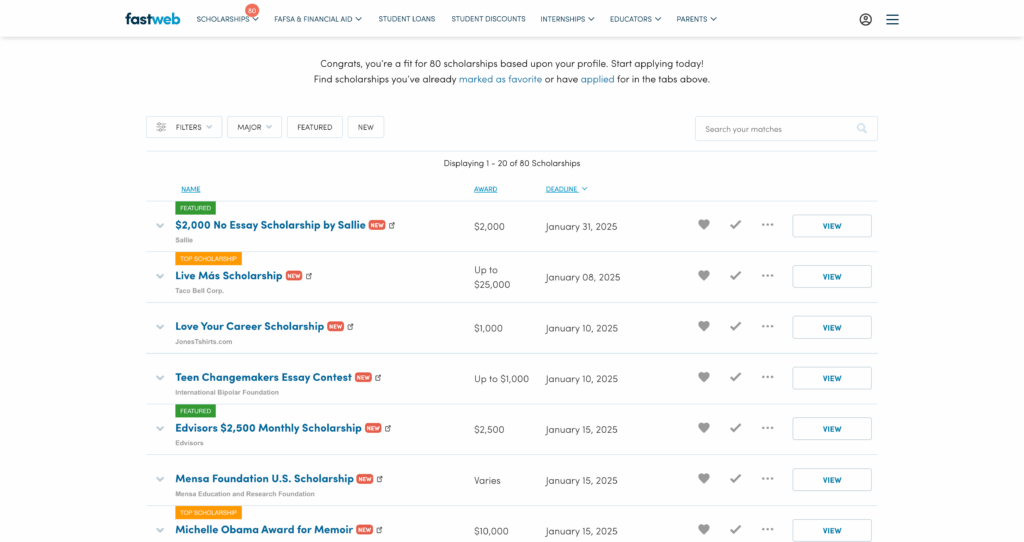The height and width of the screenshot is (542, 1024).
Task: Click external link icon next to Love Your Career Scholarship
Action: (x=351, y=327)
